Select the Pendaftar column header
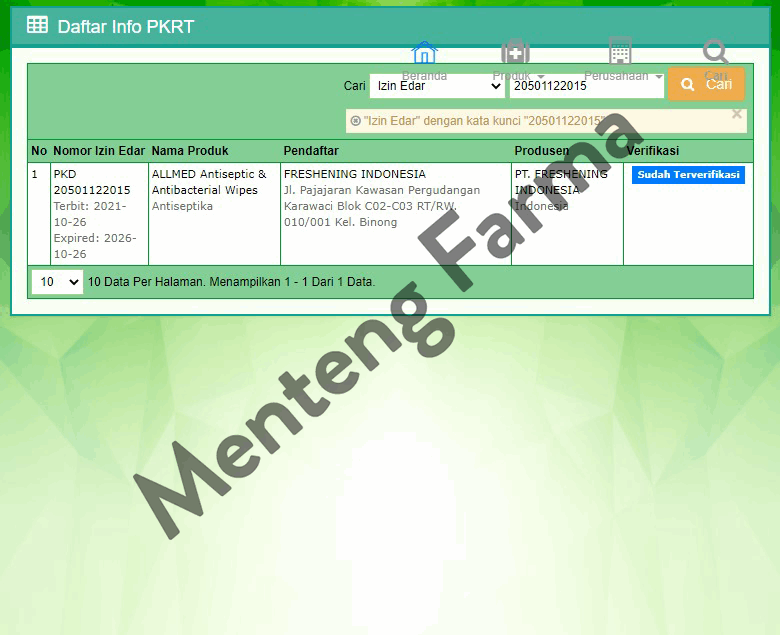 [x=311, y=151]
